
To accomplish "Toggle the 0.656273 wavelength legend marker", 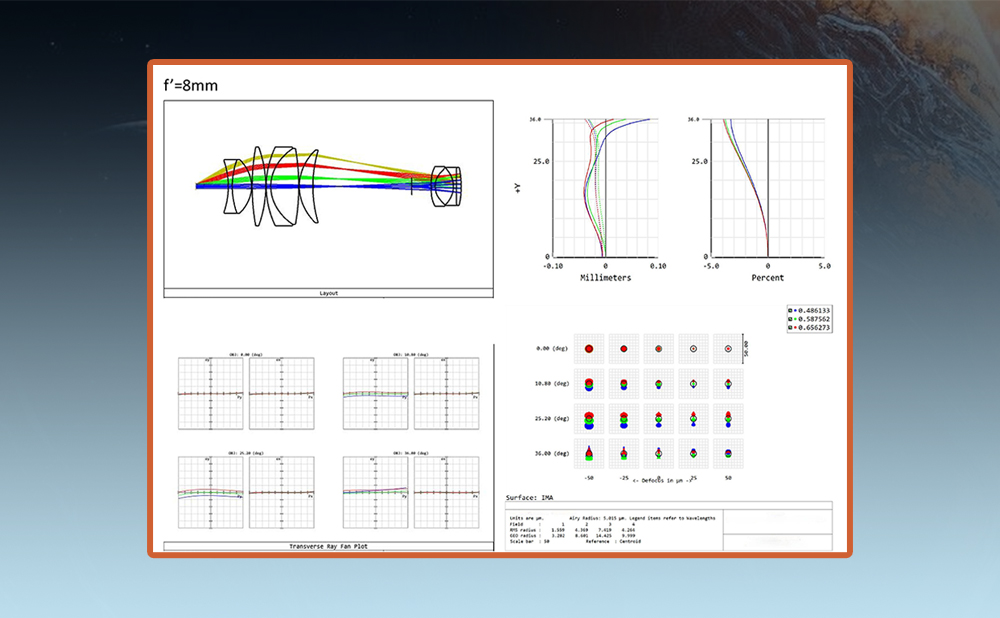I will pos(791,328).
